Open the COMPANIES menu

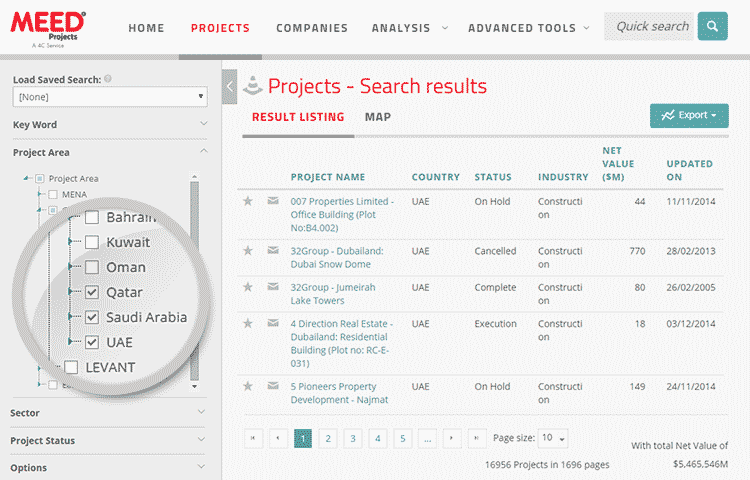(312, 28)
